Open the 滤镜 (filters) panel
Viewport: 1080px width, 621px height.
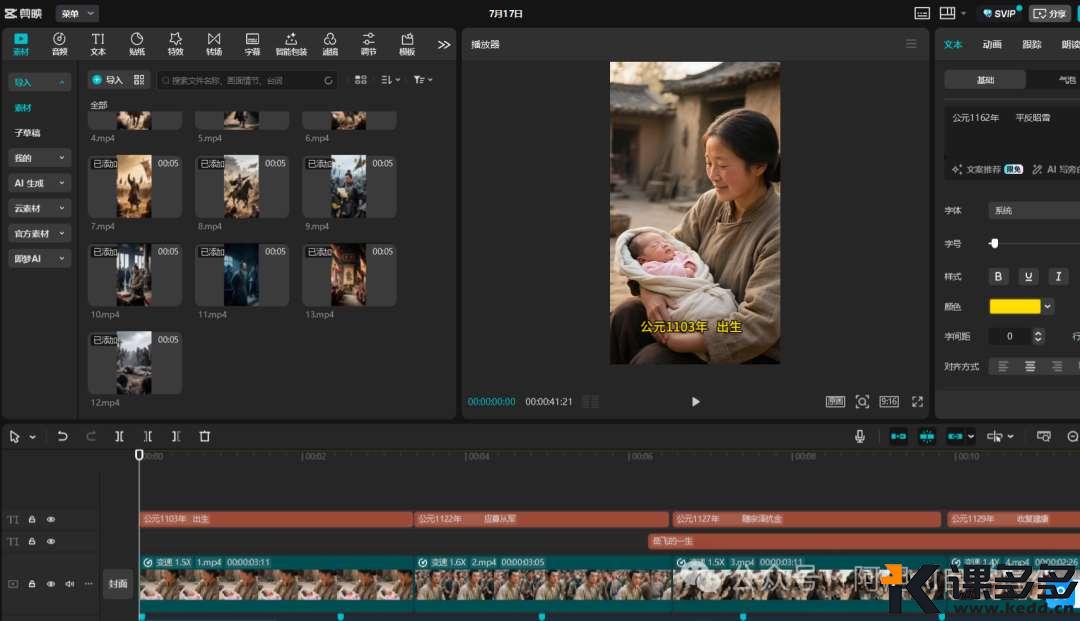click(x=330, y=43)
